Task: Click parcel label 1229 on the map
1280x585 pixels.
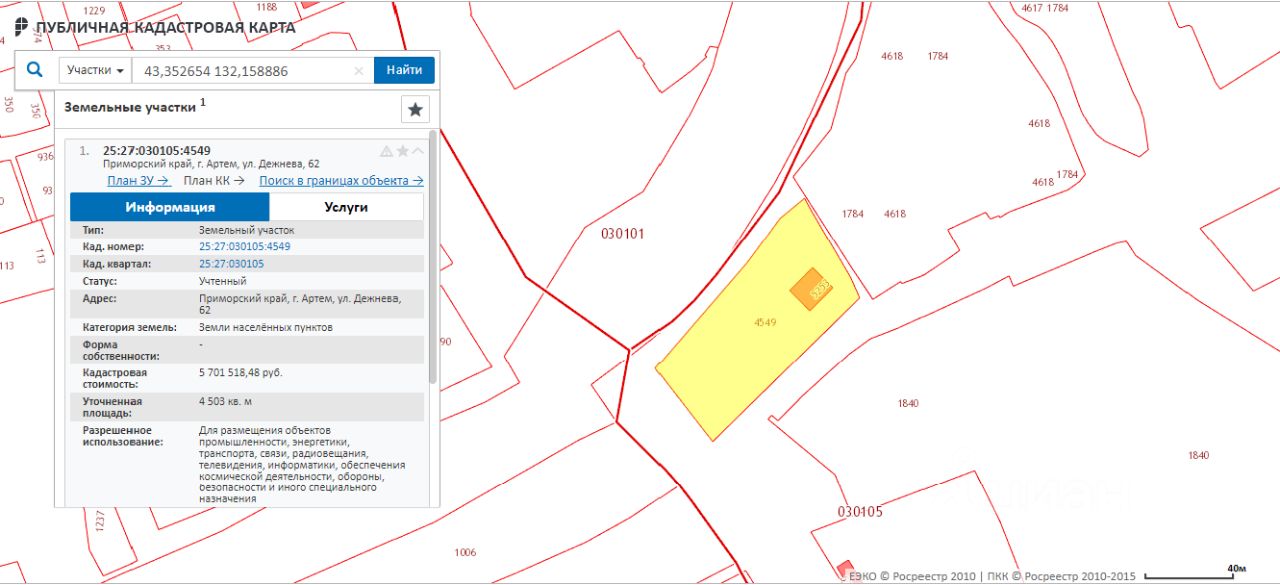Action: (x=94, y=10)
